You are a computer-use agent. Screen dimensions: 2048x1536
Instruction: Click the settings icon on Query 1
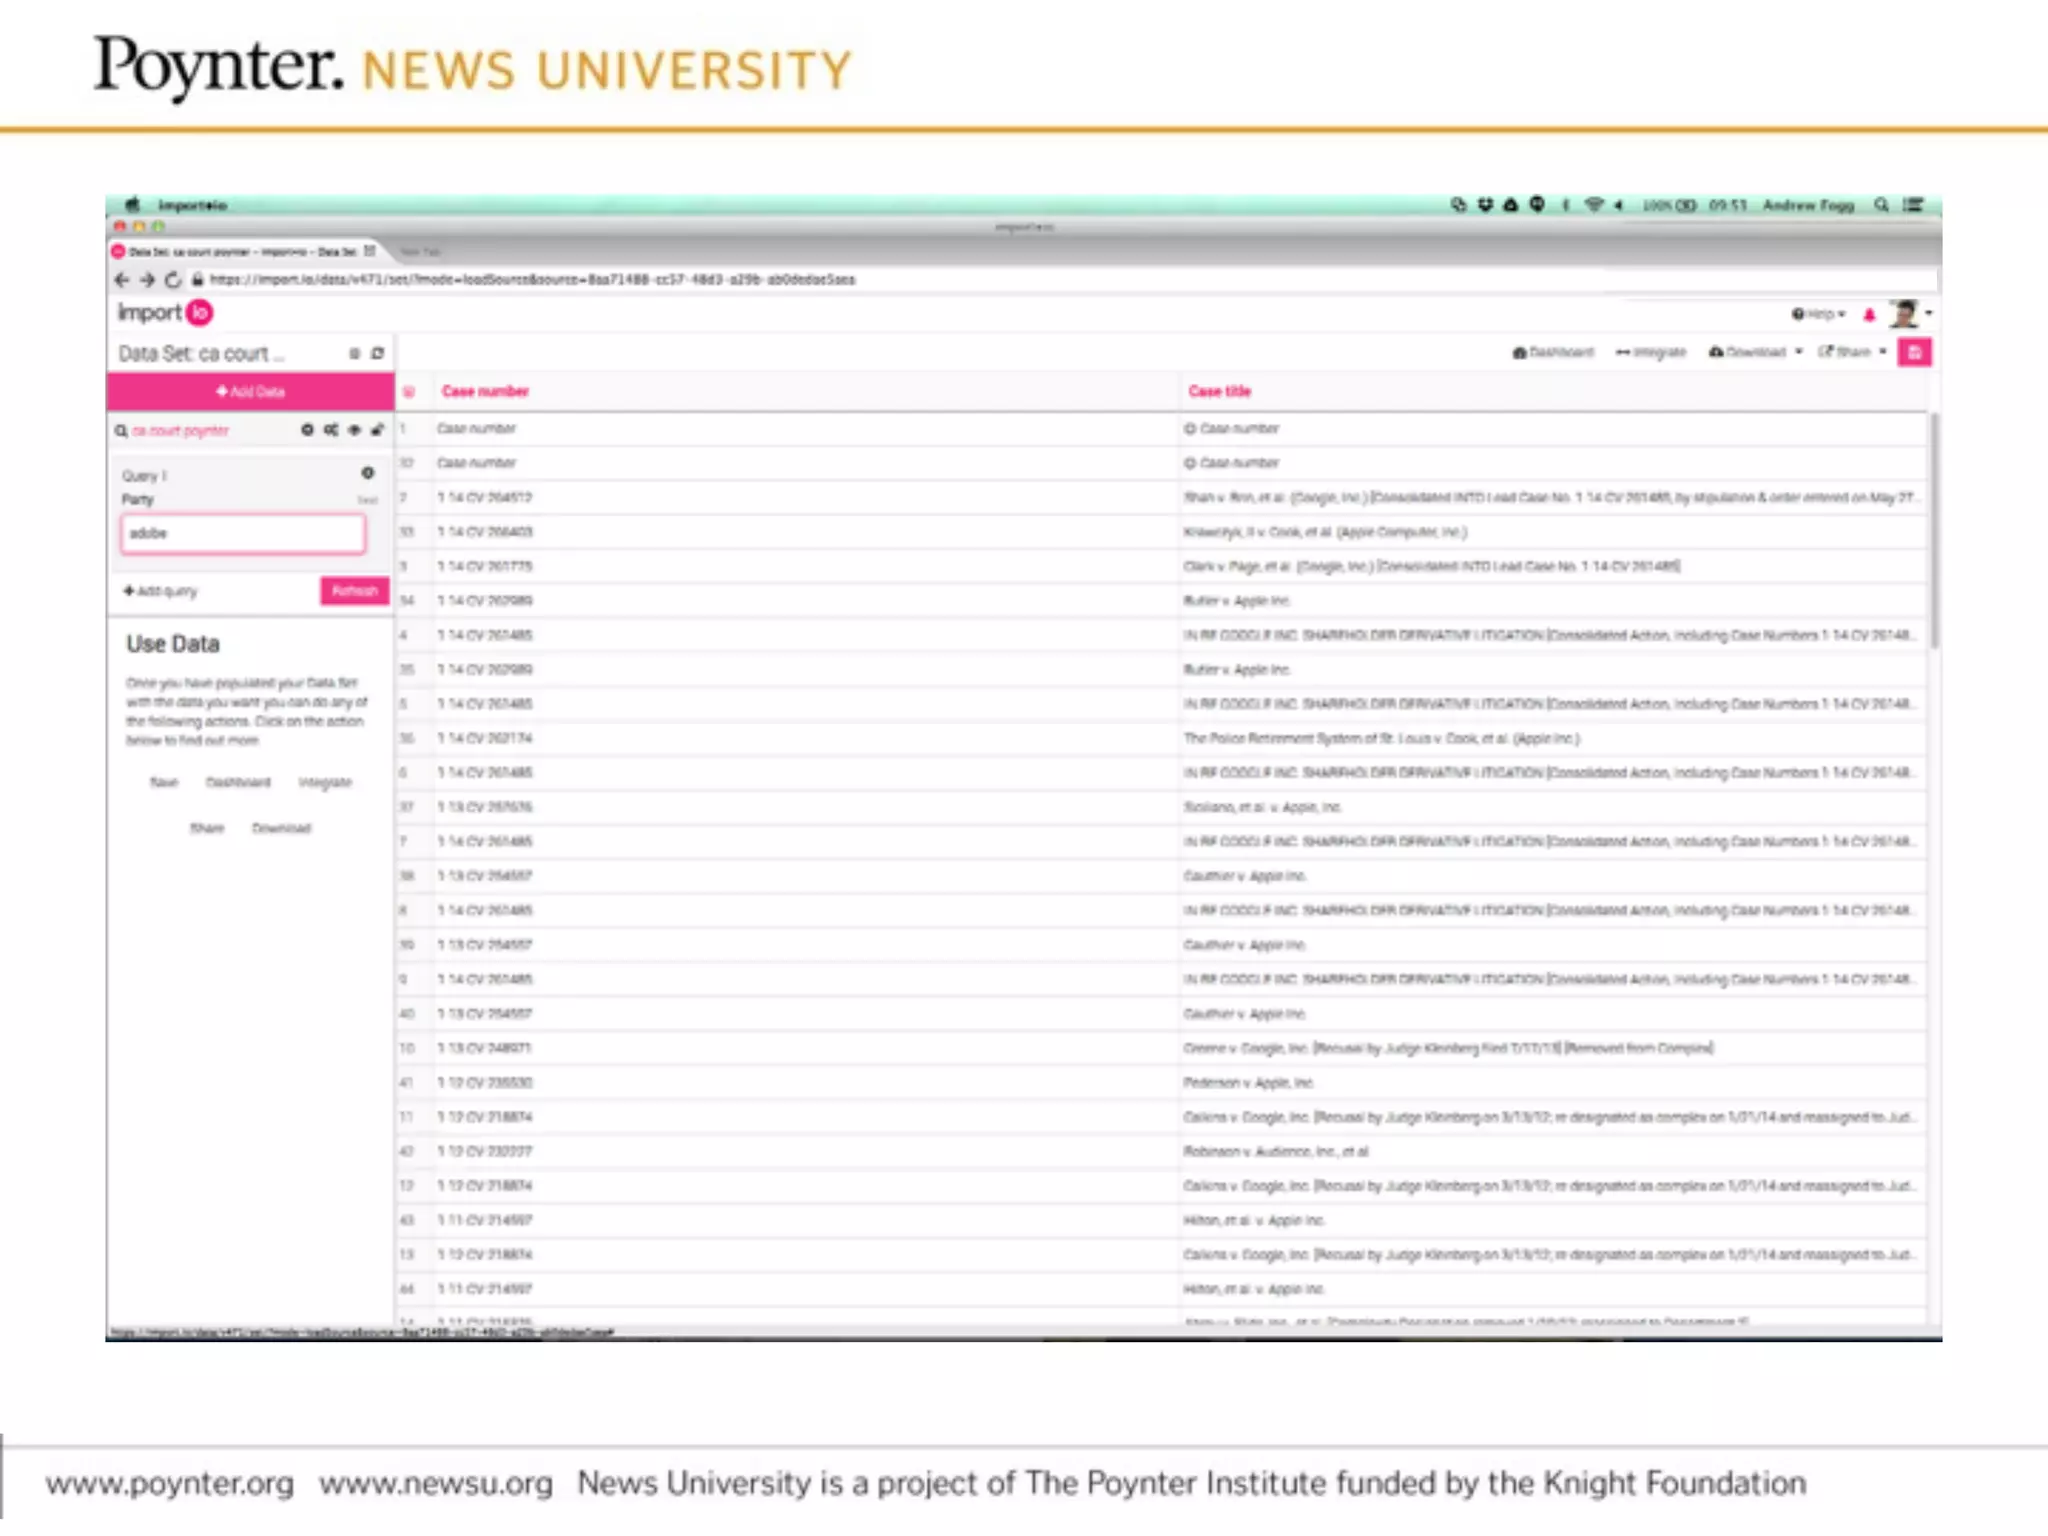tap(367, 473)
